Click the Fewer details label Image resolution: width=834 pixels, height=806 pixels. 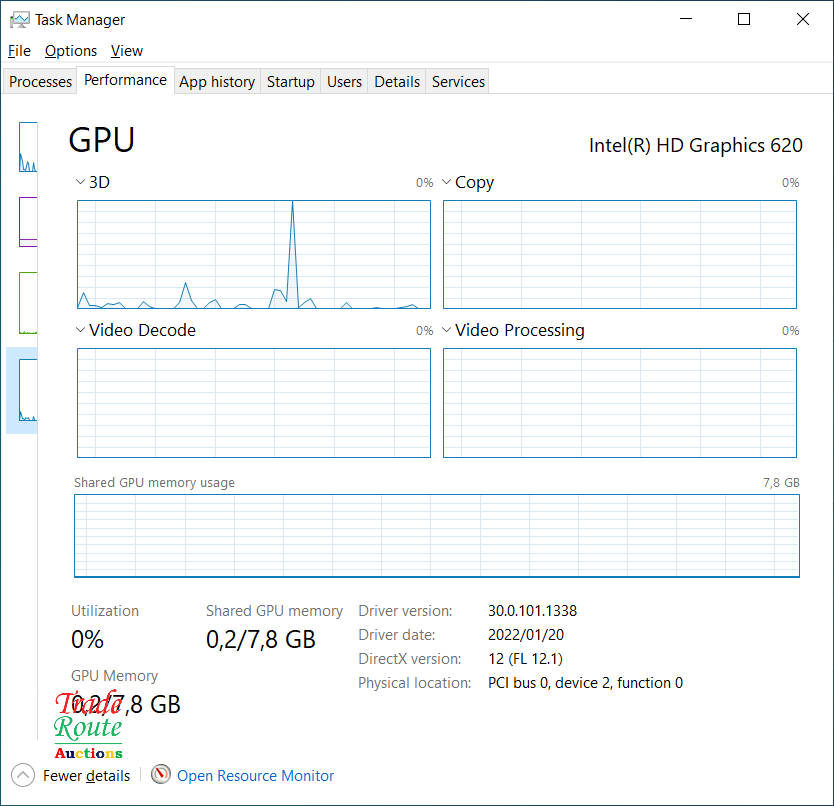coord(86,776)
